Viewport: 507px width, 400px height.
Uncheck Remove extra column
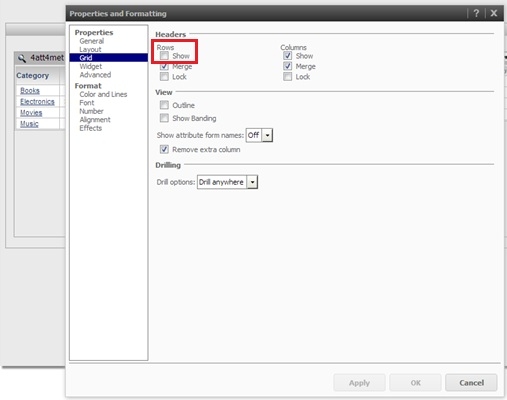[164, 149]
